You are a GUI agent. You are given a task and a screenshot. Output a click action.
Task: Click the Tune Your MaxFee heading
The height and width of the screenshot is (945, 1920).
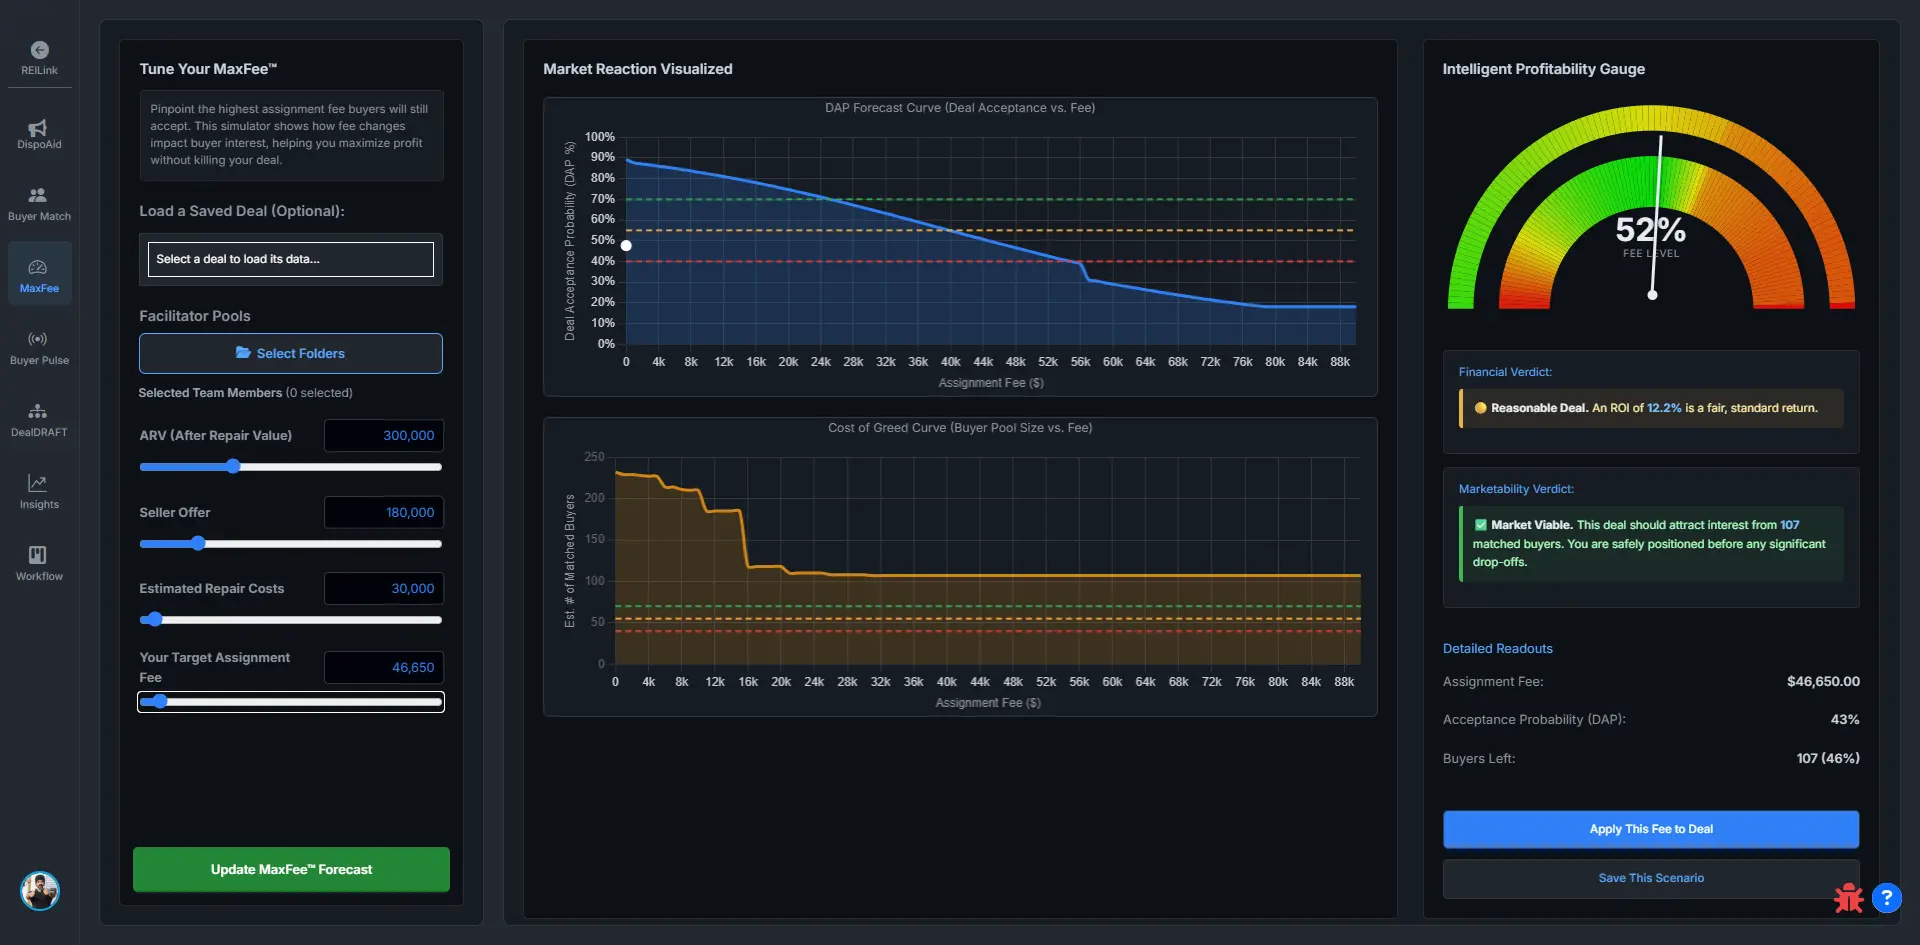(x=208, y=69)
